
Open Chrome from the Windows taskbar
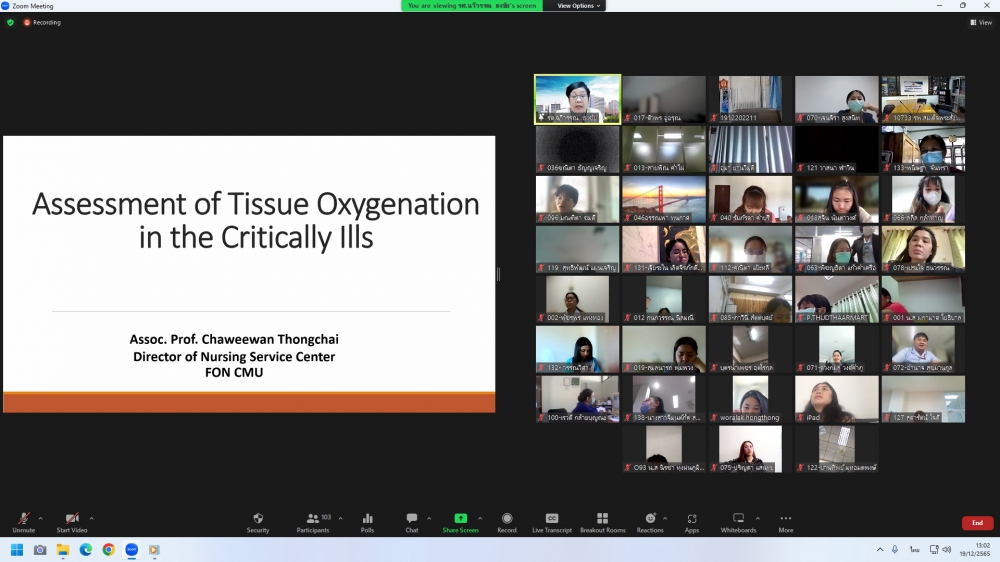pyautogui.click(x=108, y=550)
